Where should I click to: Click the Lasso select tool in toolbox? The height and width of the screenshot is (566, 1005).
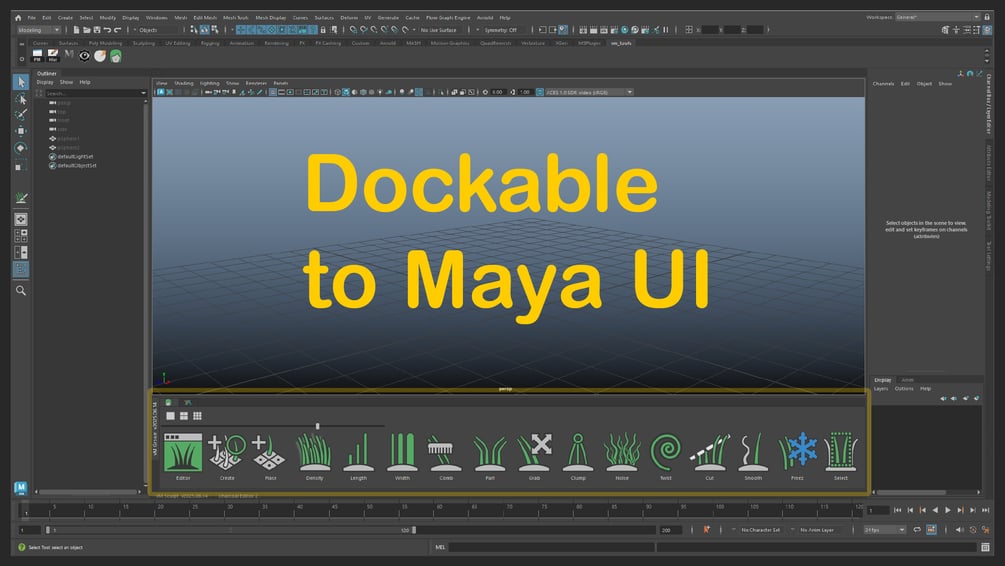tap(21, 99)
